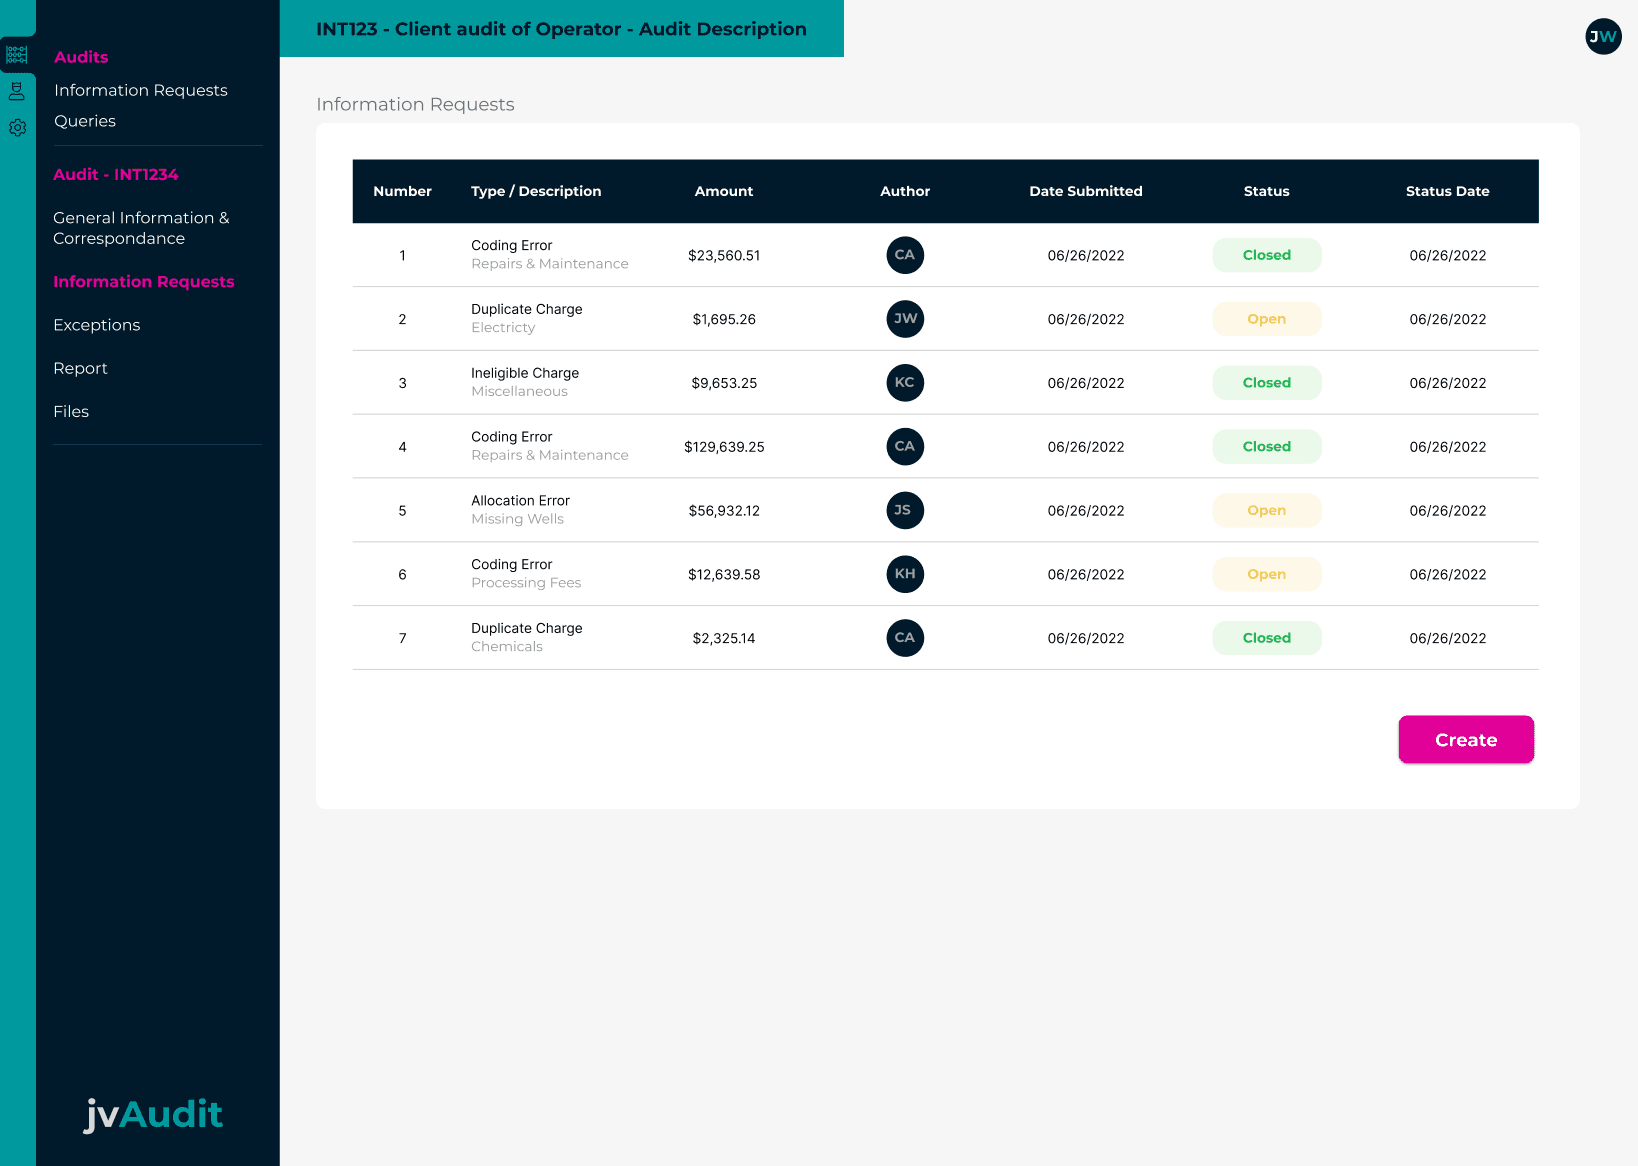Image resolution: width=1638 pixels, height=1166 pixels.
Task: Select the user management icon in sidebar
Action: tap(17, 91)
